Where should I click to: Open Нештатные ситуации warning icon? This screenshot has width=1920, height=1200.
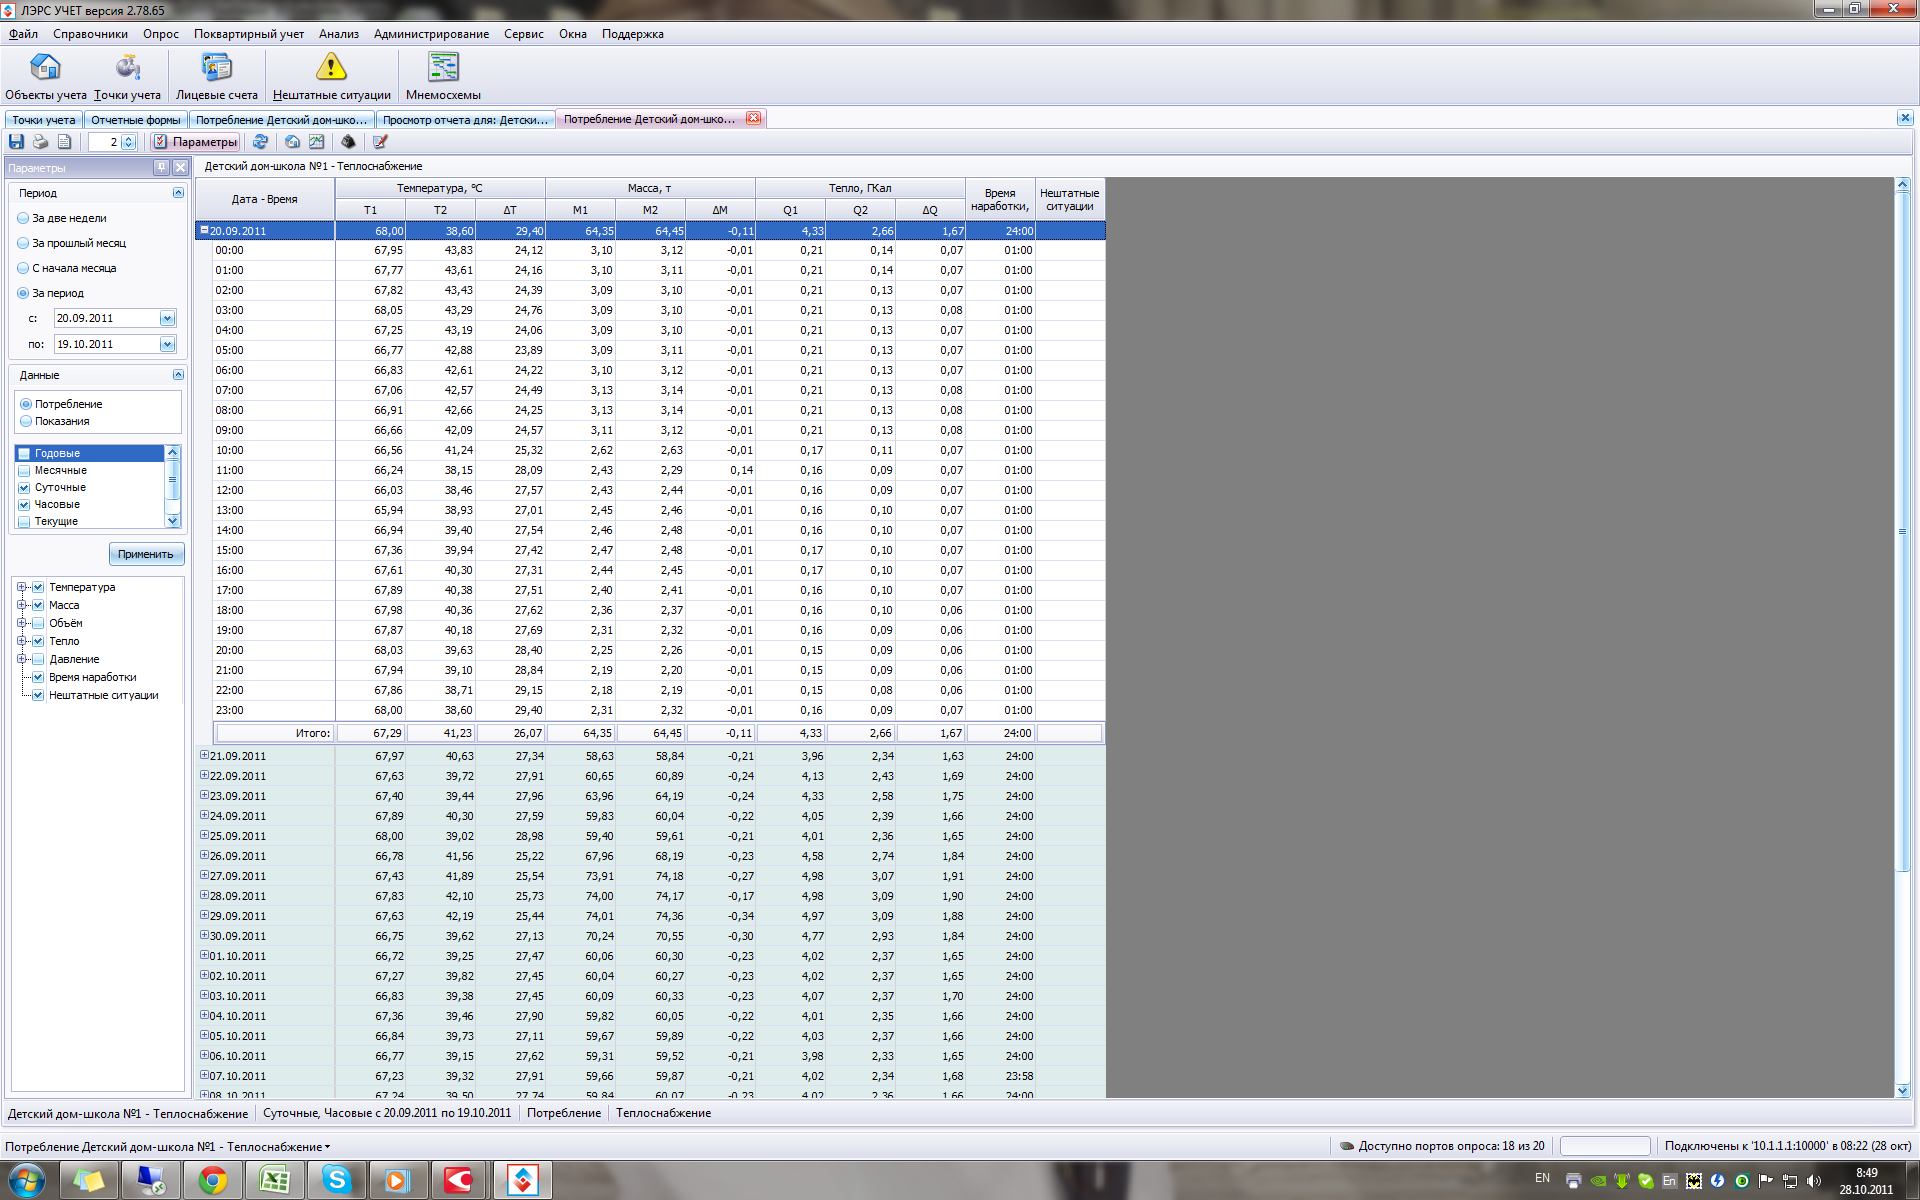coord(331,77)
